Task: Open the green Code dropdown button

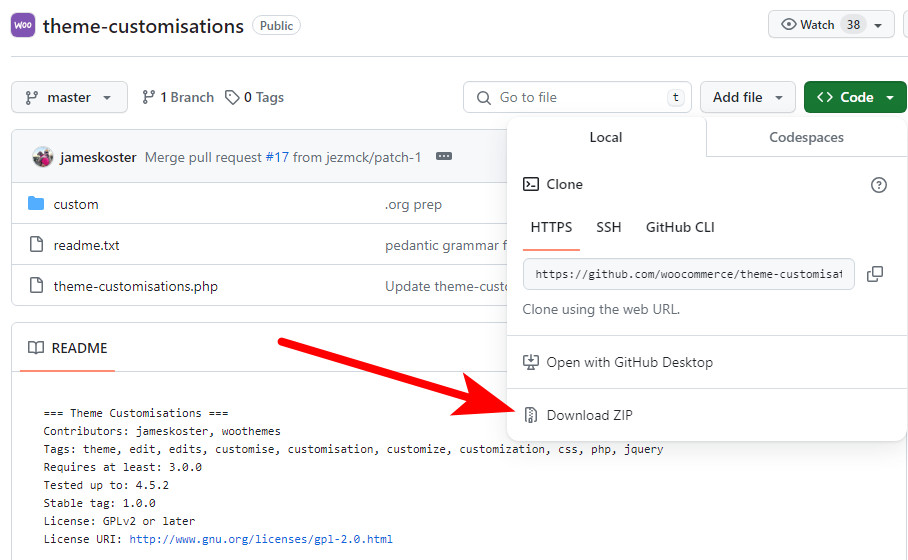Action: coord(855,97)
